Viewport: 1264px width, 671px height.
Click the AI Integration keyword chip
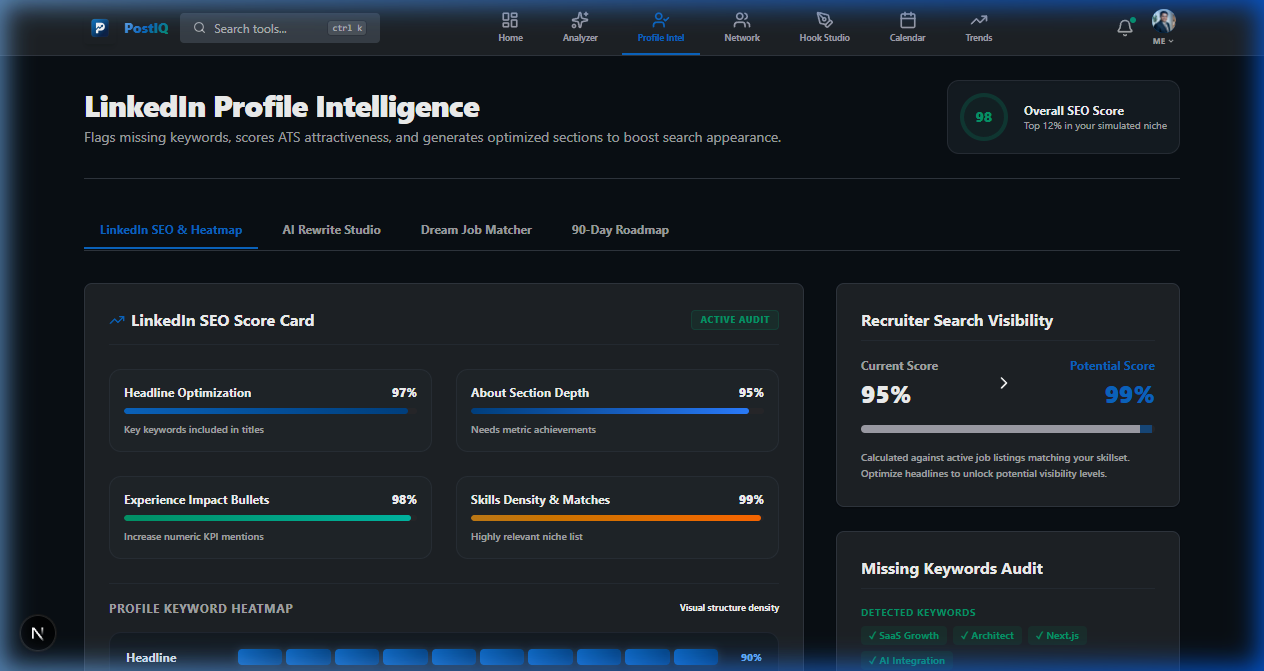[906, 660]
